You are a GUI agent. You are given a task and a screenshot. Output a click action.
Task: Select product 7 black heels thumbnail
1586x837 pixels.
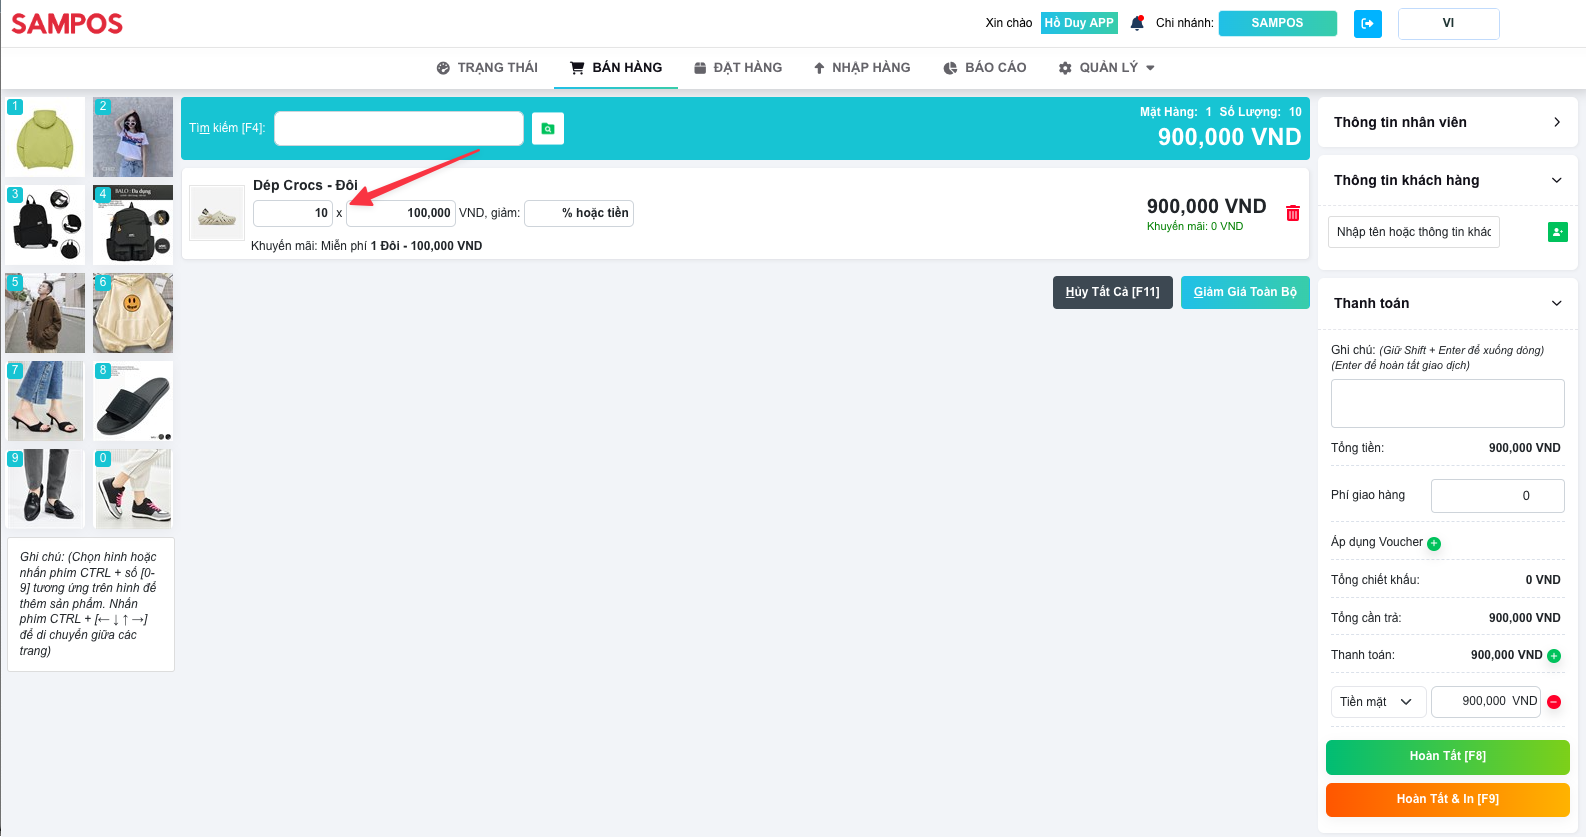pyautogui.click(x=45, y=401)
